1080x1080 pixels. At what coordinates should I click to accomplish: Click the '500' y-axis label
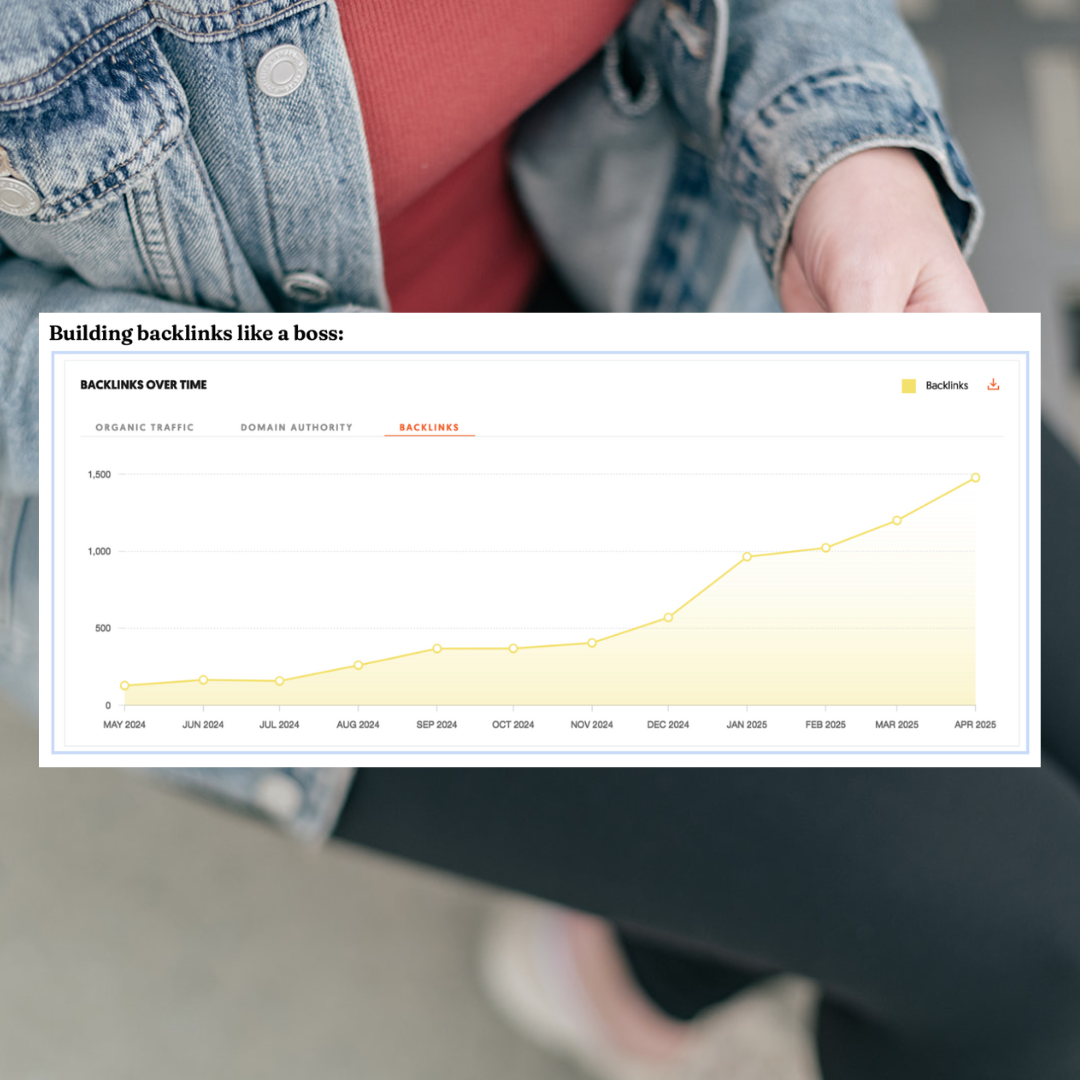coord(103,628)
